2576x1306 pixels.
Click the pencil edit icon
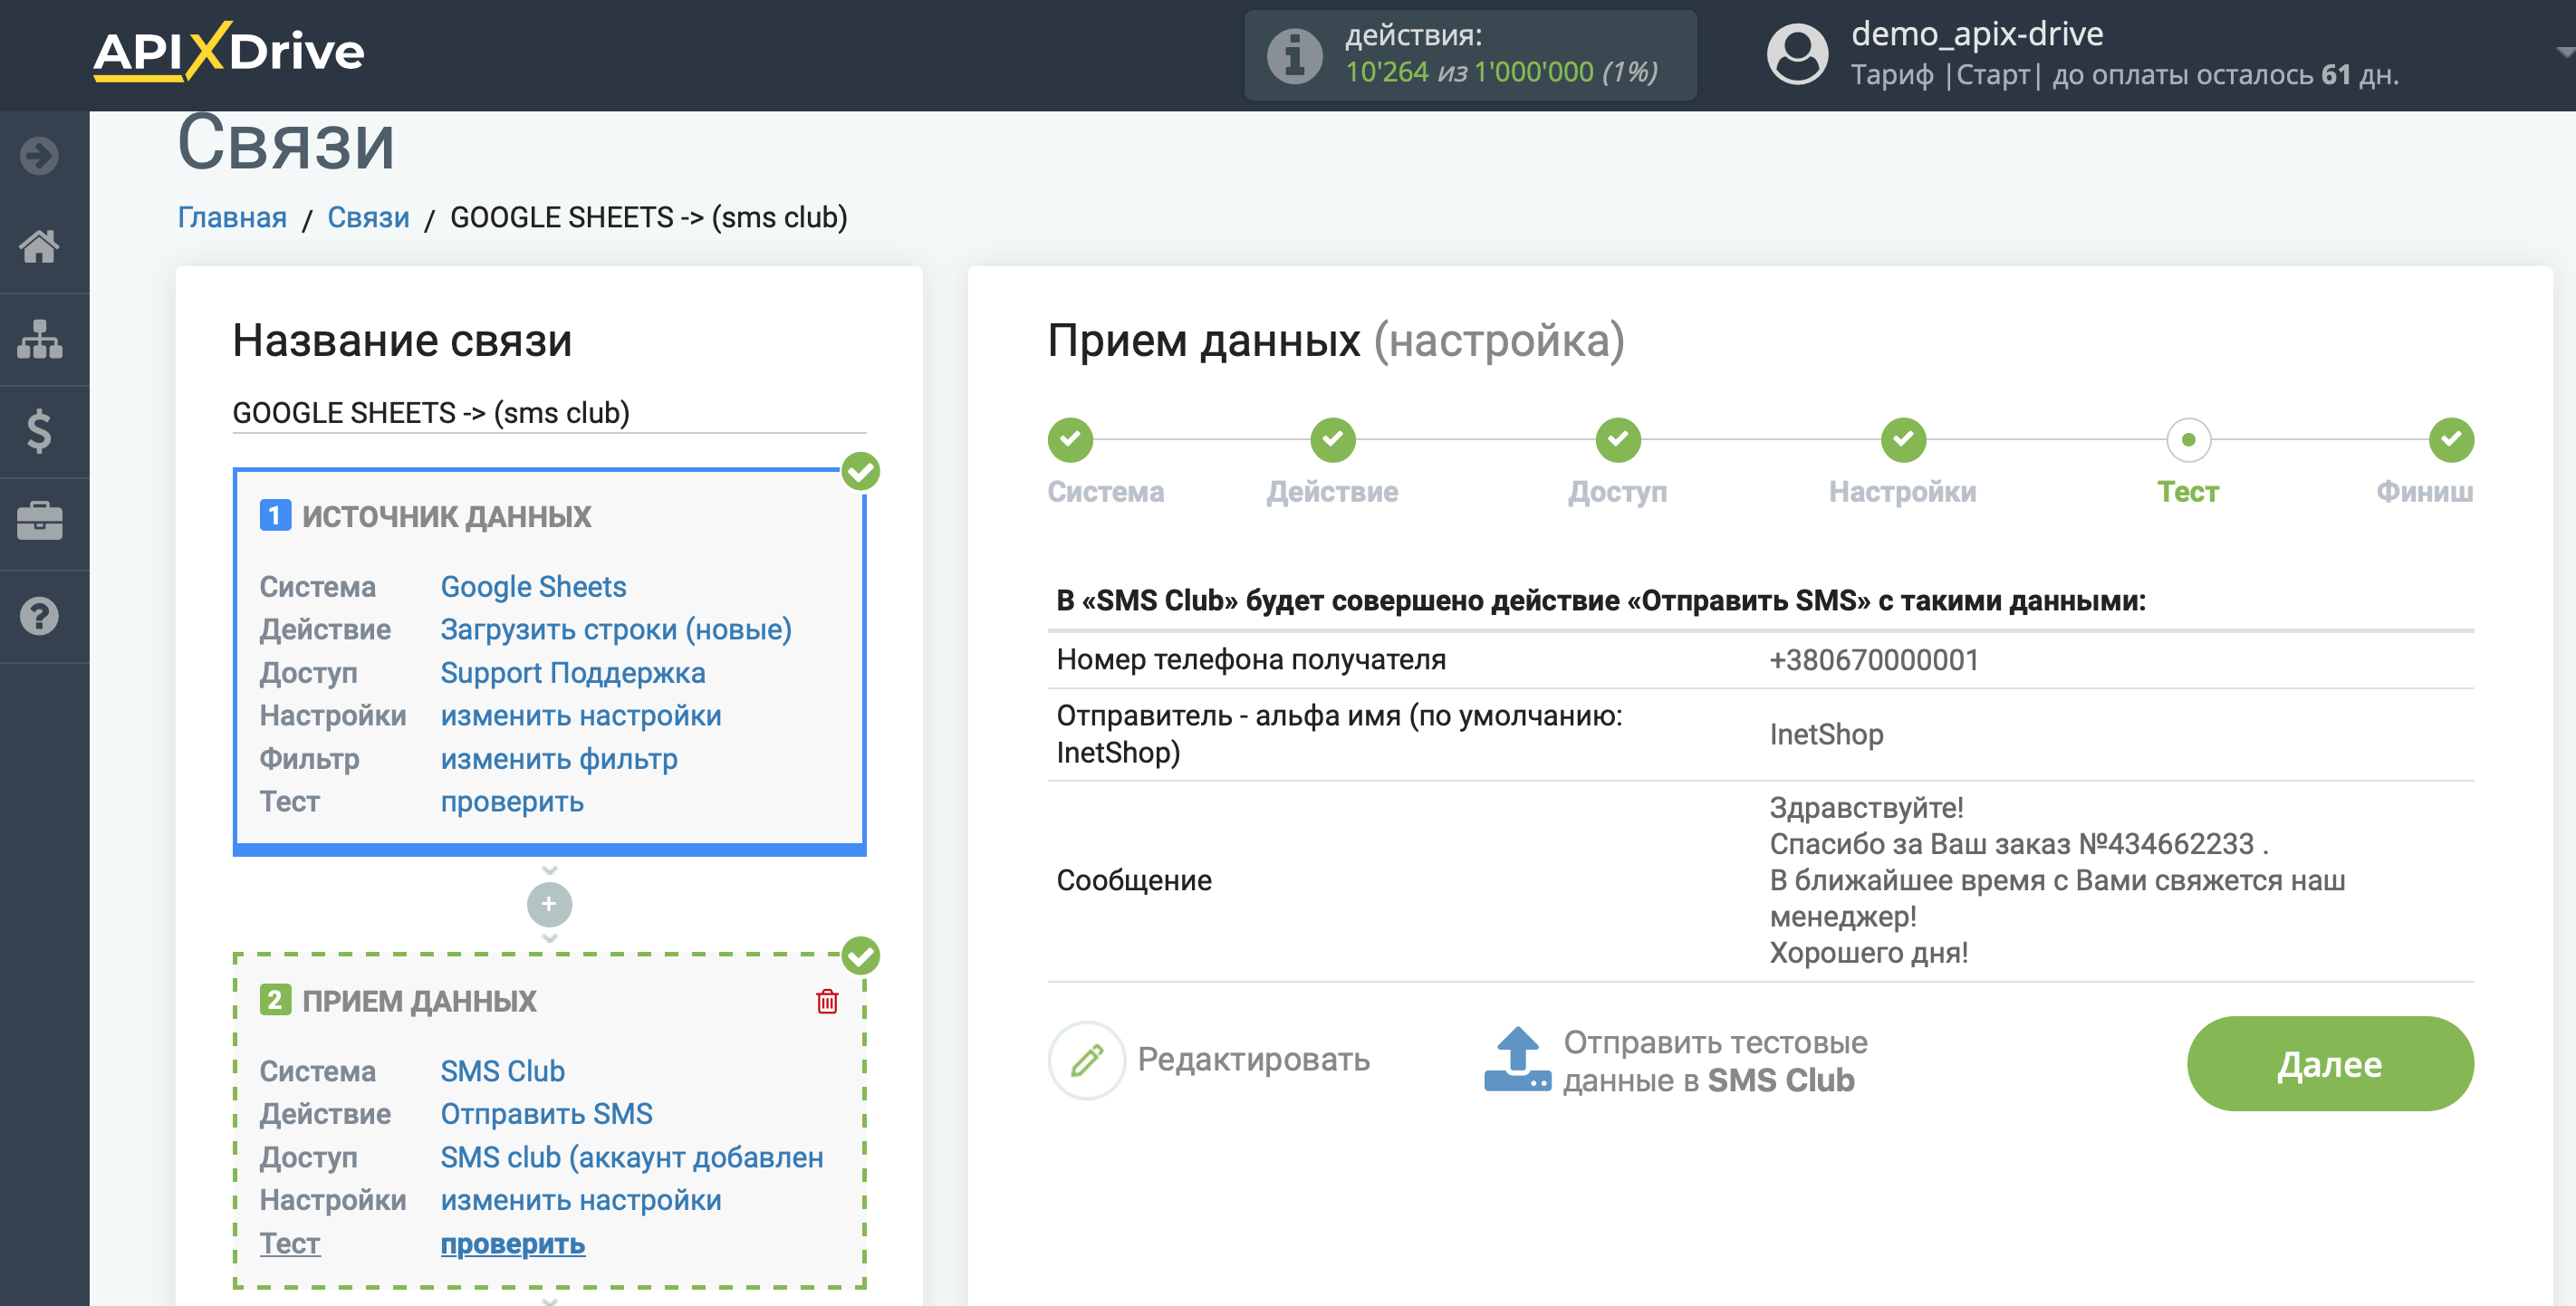(1087, 1060)
